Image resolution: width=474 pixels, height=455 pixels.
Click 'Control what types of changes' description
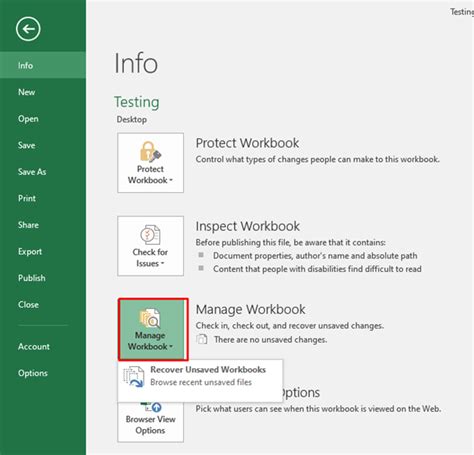coord(317,159)
